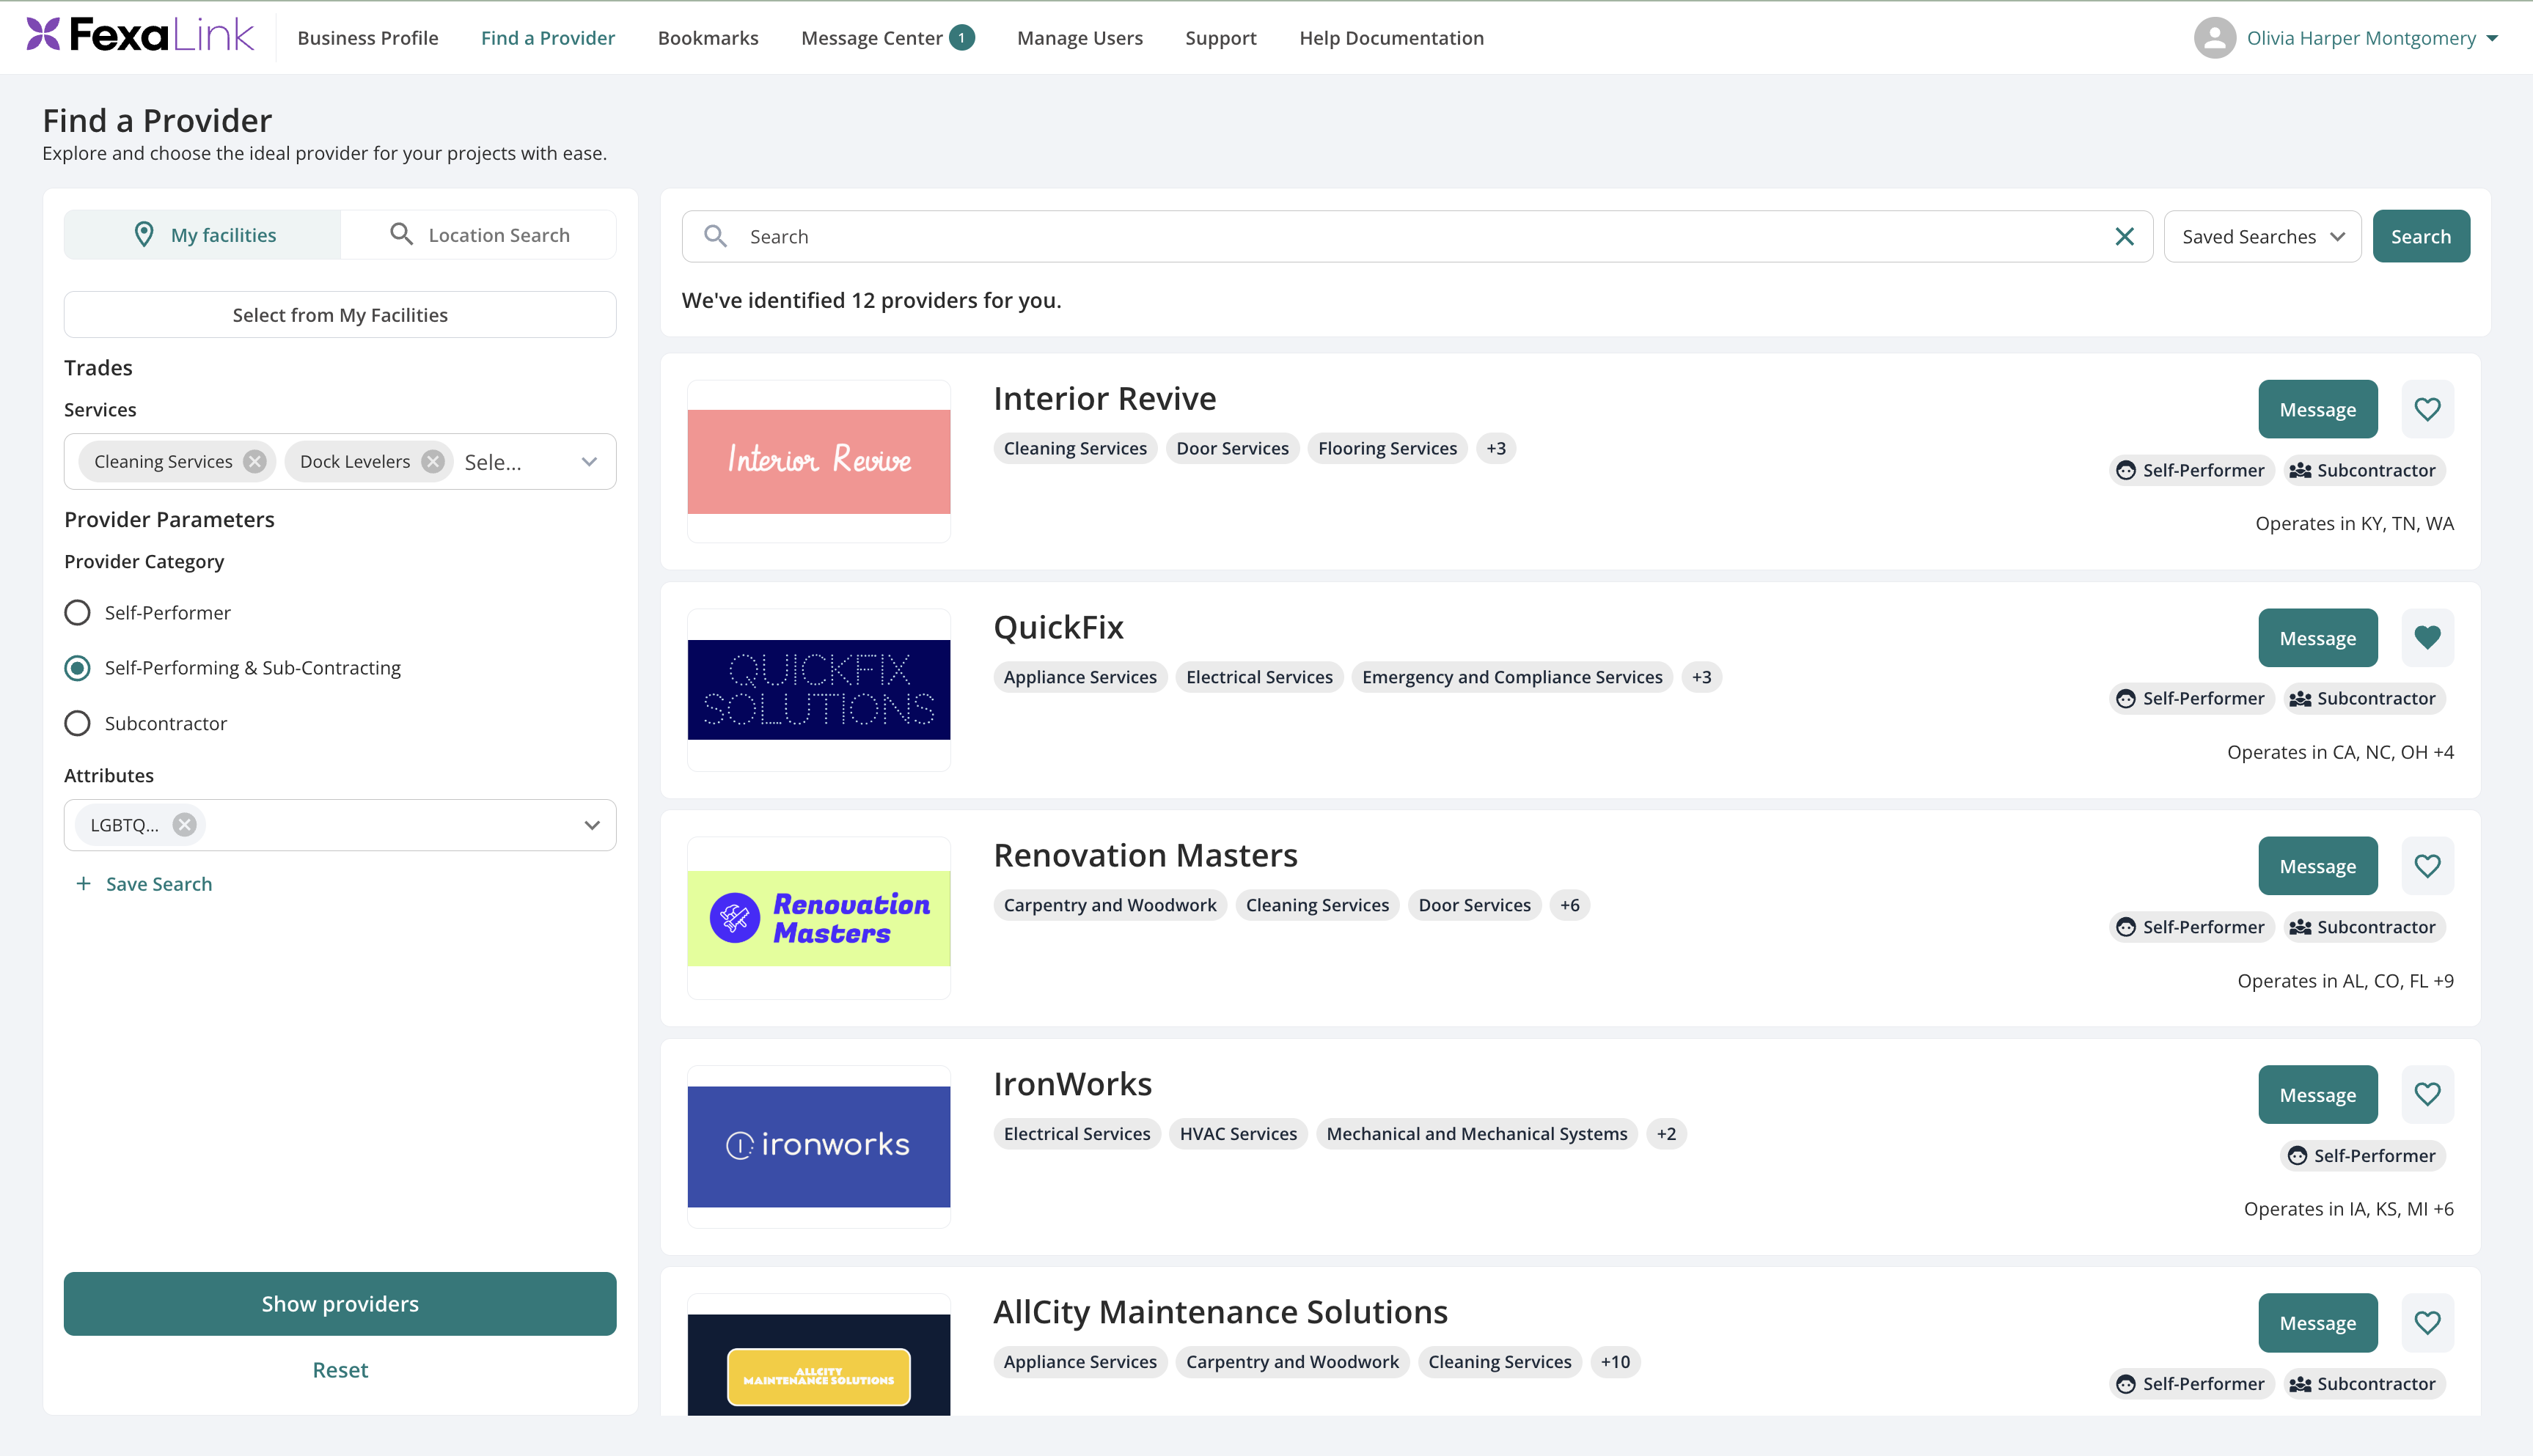Bookmark Interior Revive with heart icon

(x=2427, y=409)
